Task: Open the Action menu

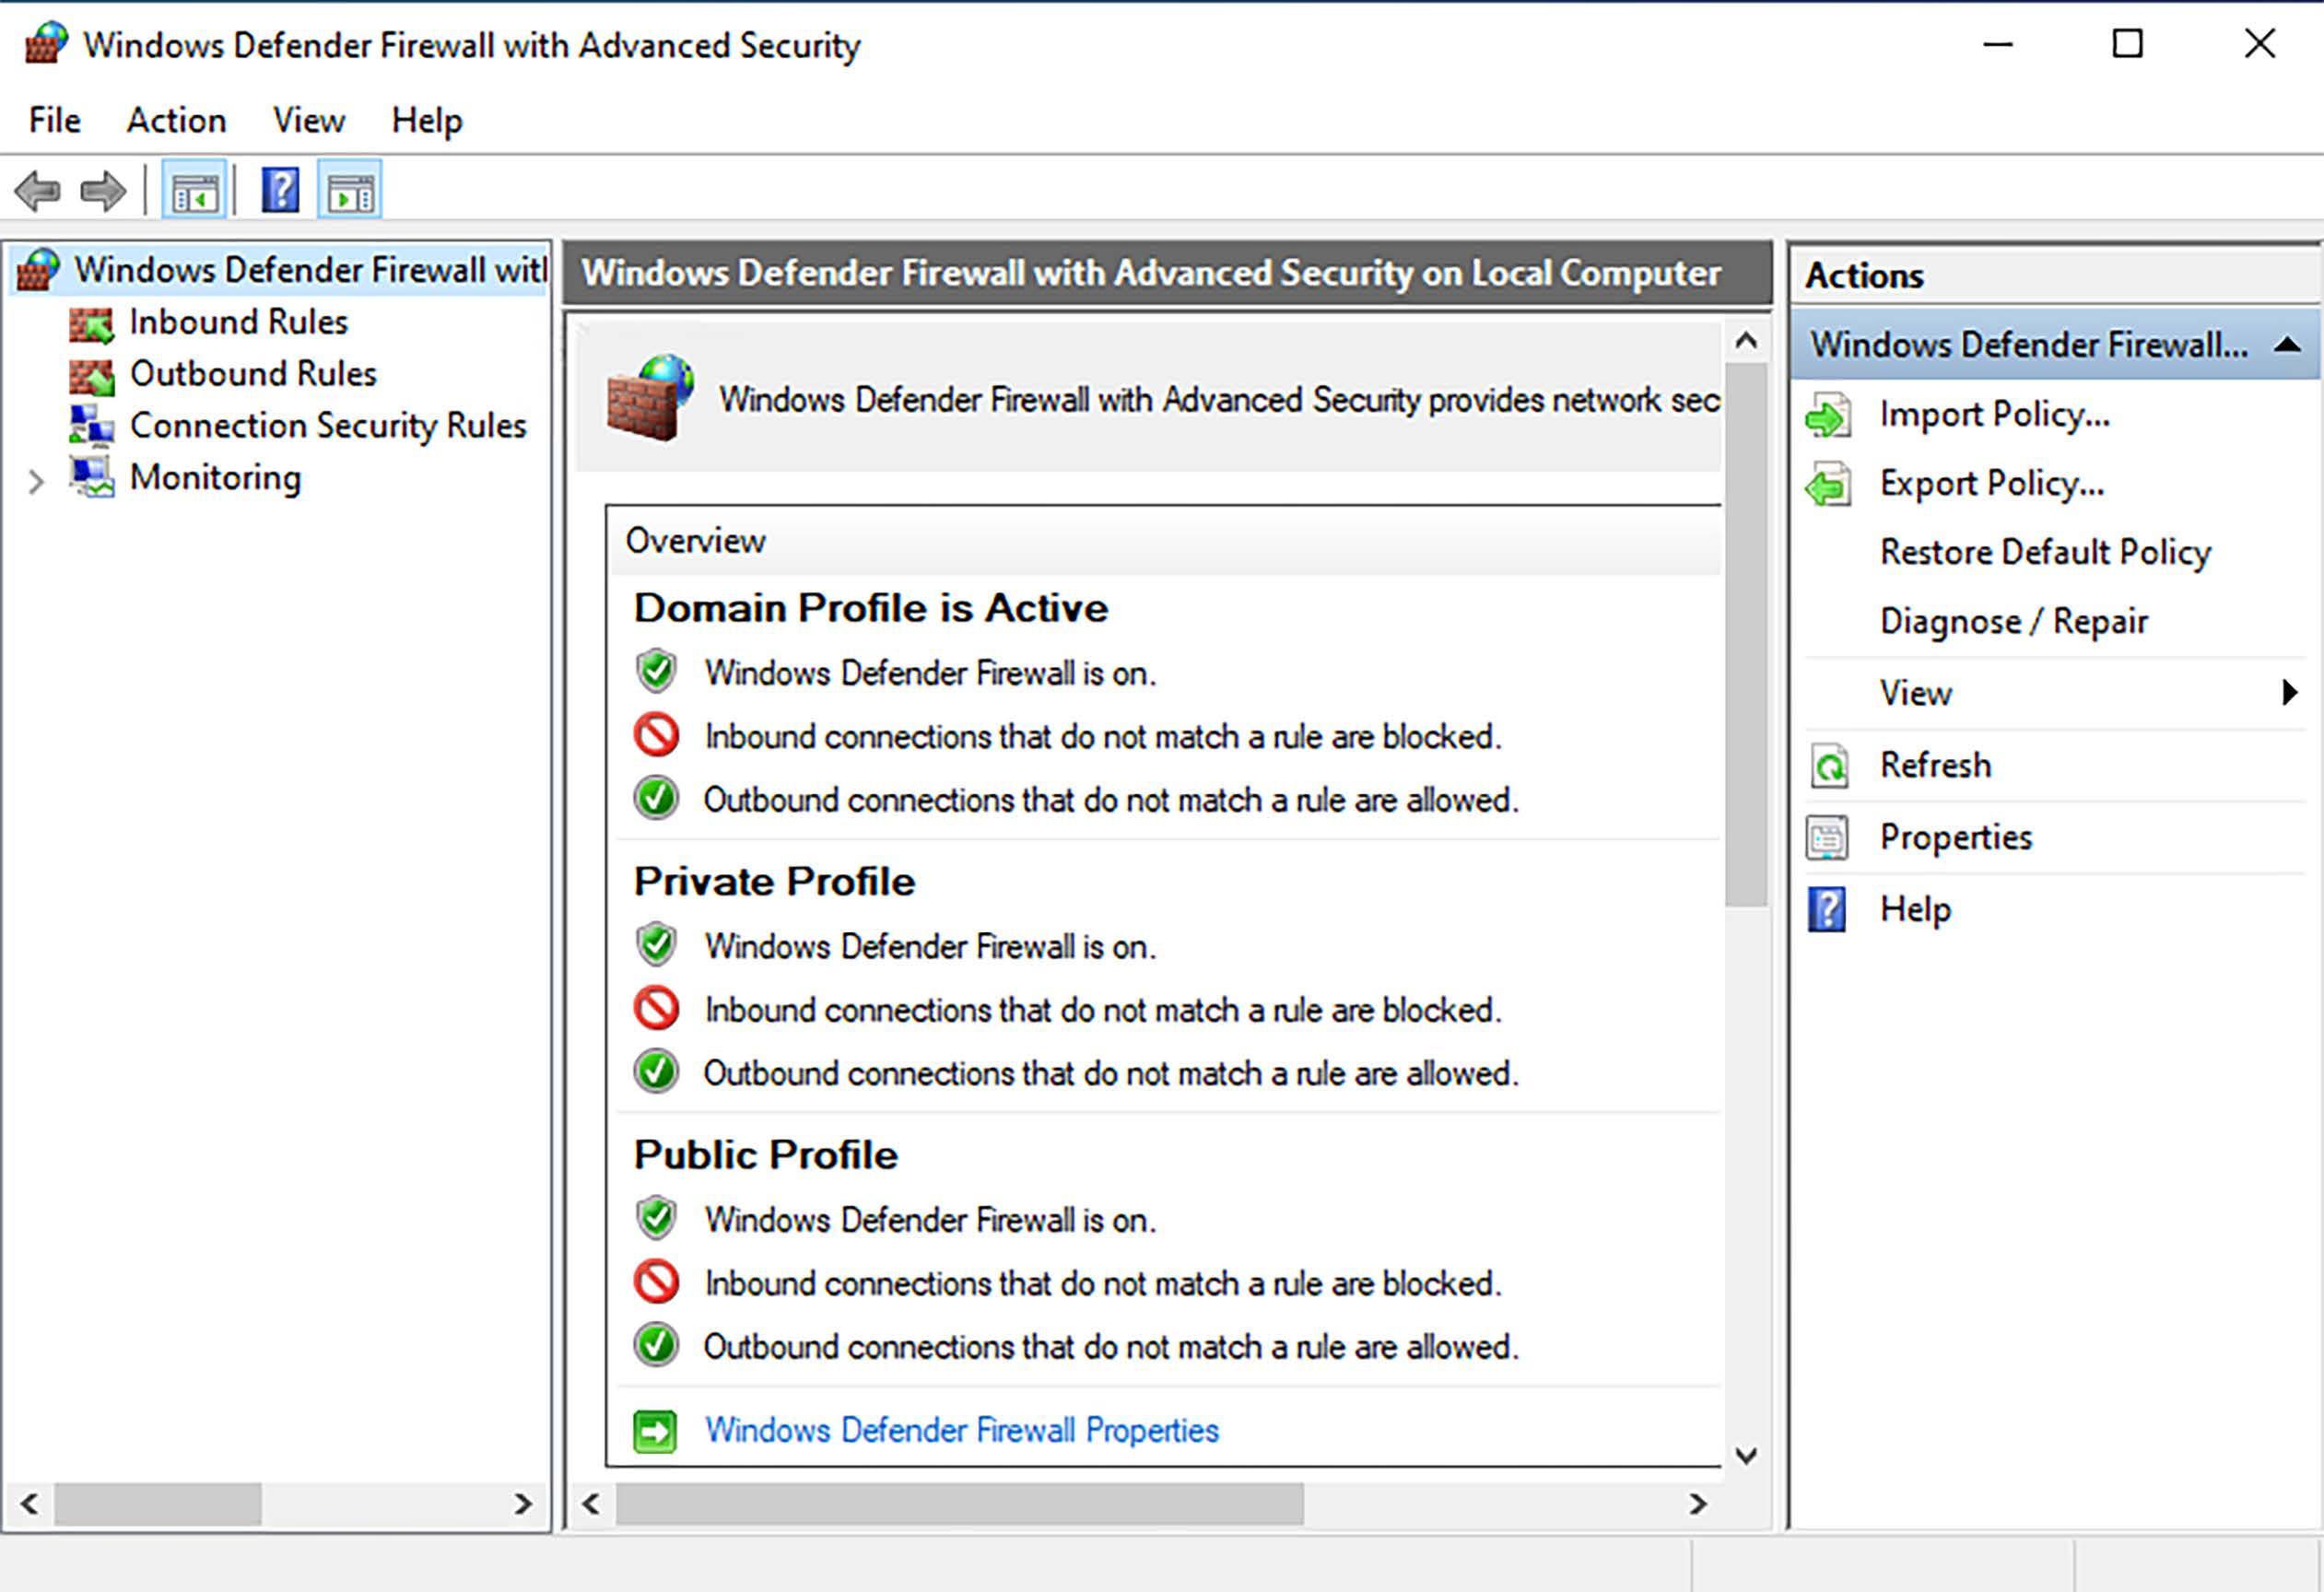Action: pos(176,121)
